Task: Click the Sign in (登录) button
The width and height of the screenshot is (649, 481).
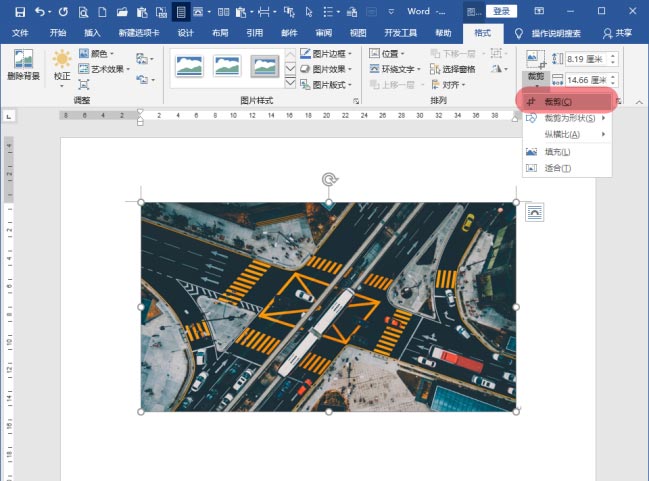Action: coord(502,11)
